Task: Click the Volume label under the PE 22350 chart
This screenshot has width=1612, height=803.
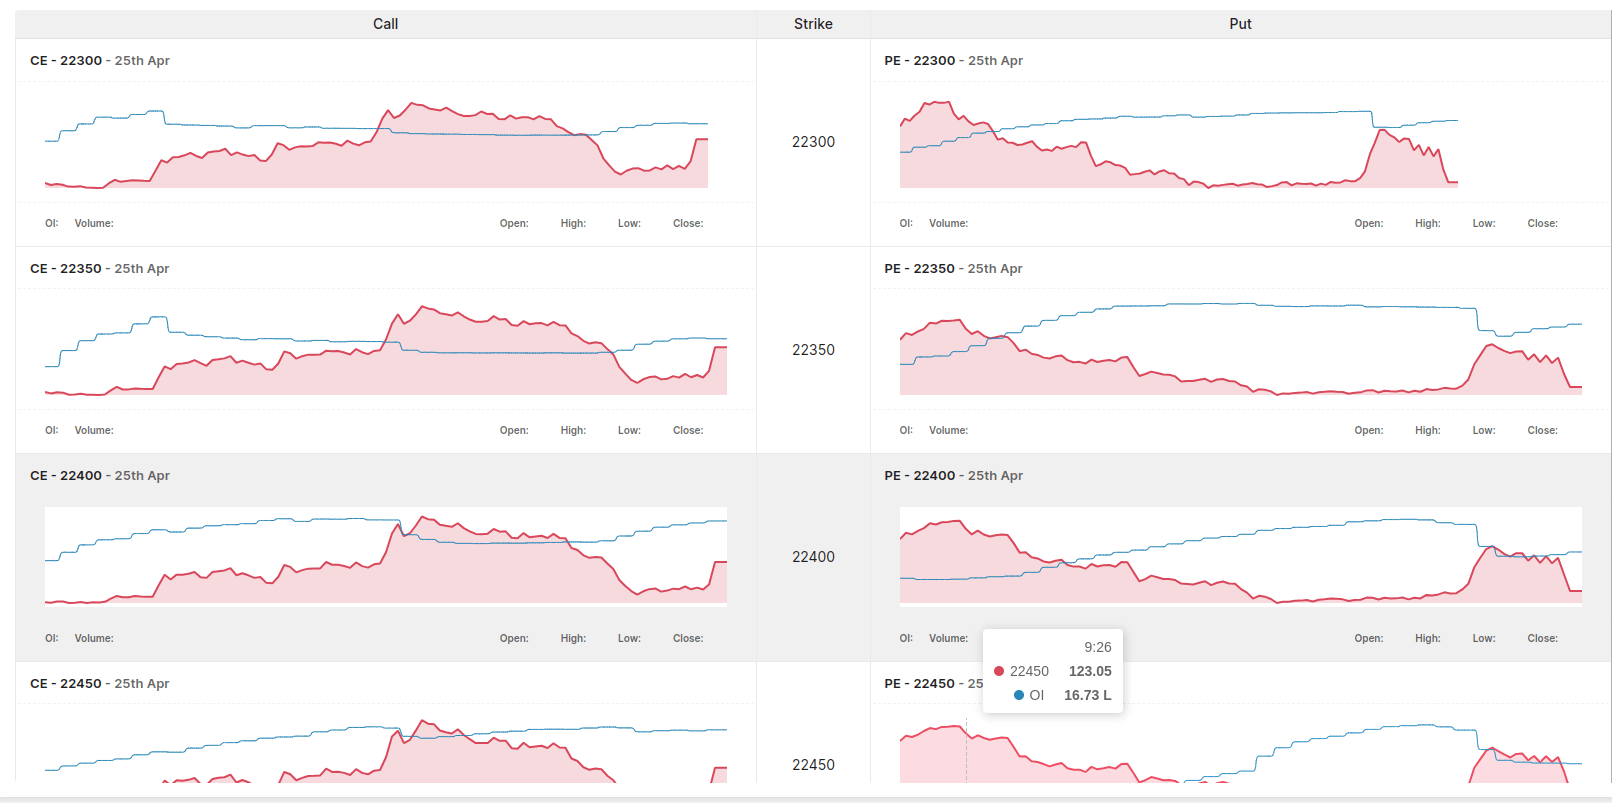Action: pos(948,430)
